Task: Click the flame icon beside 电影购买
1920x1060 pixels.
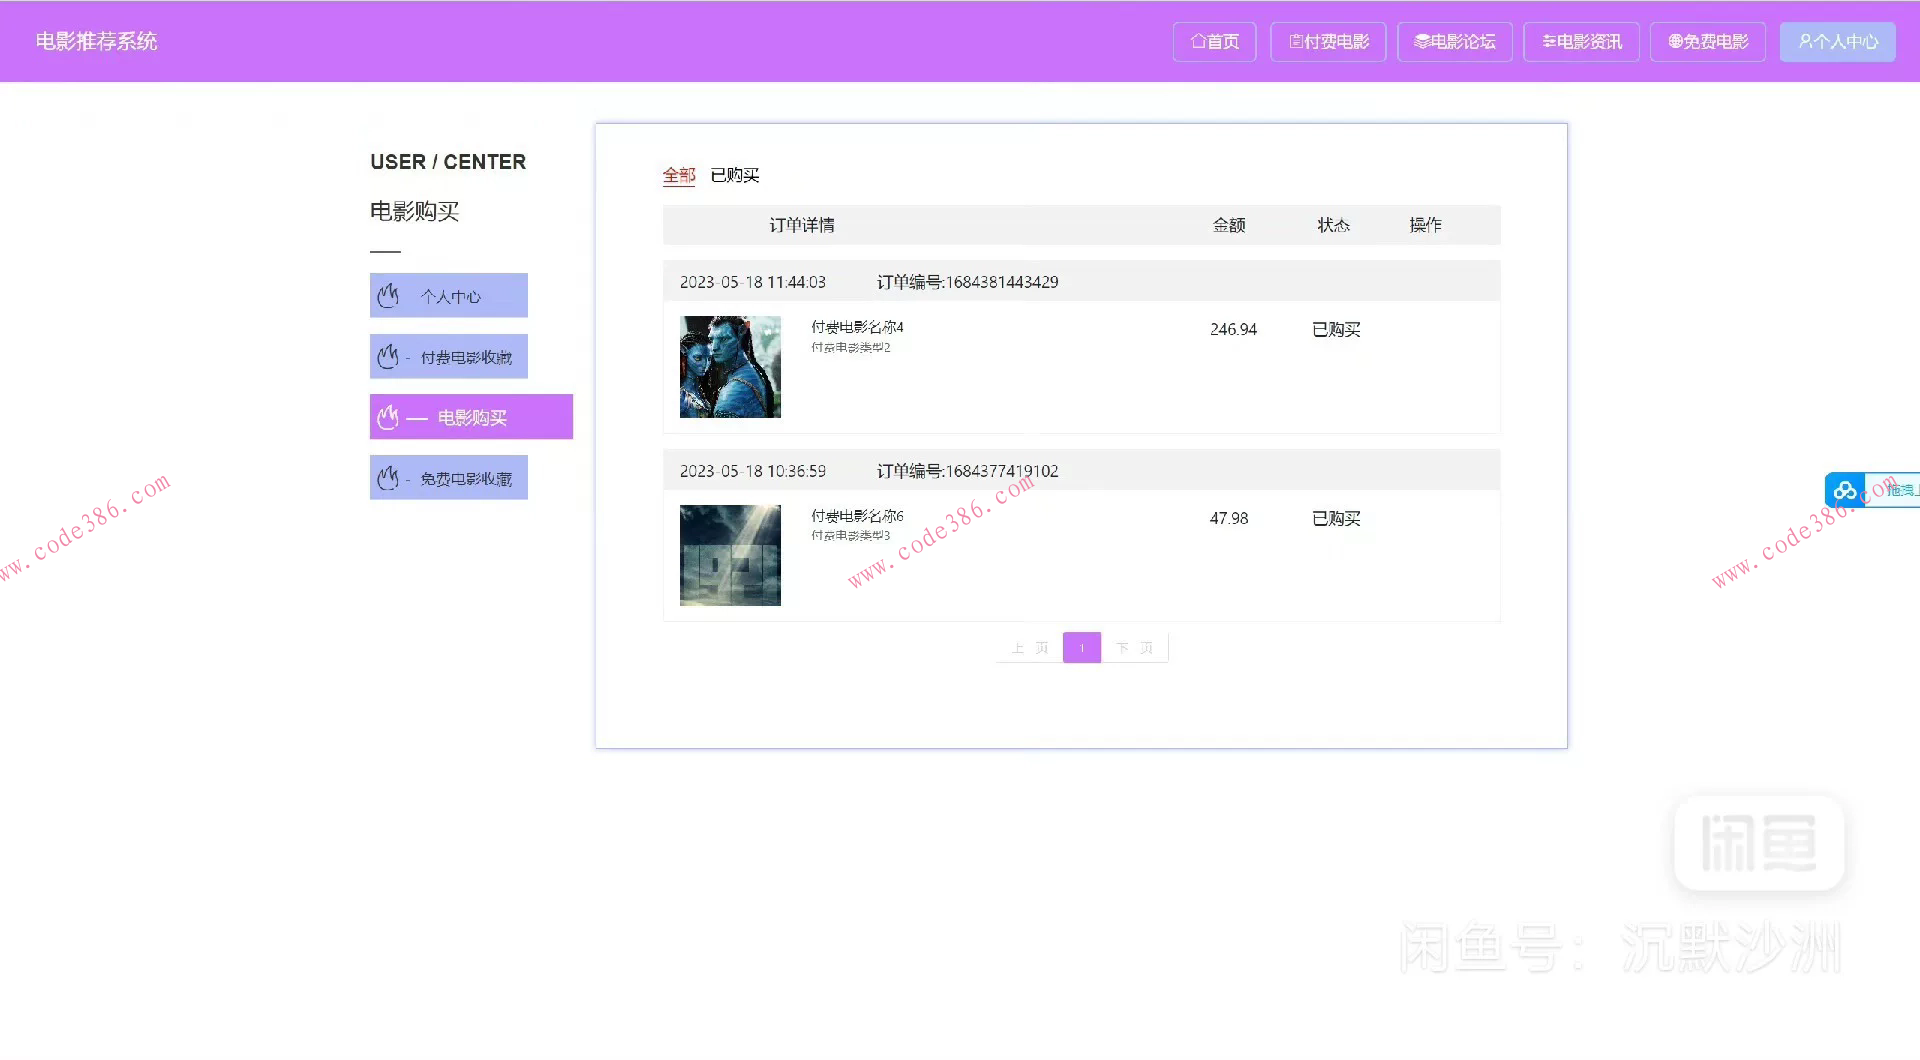Action: pos(388,417)
